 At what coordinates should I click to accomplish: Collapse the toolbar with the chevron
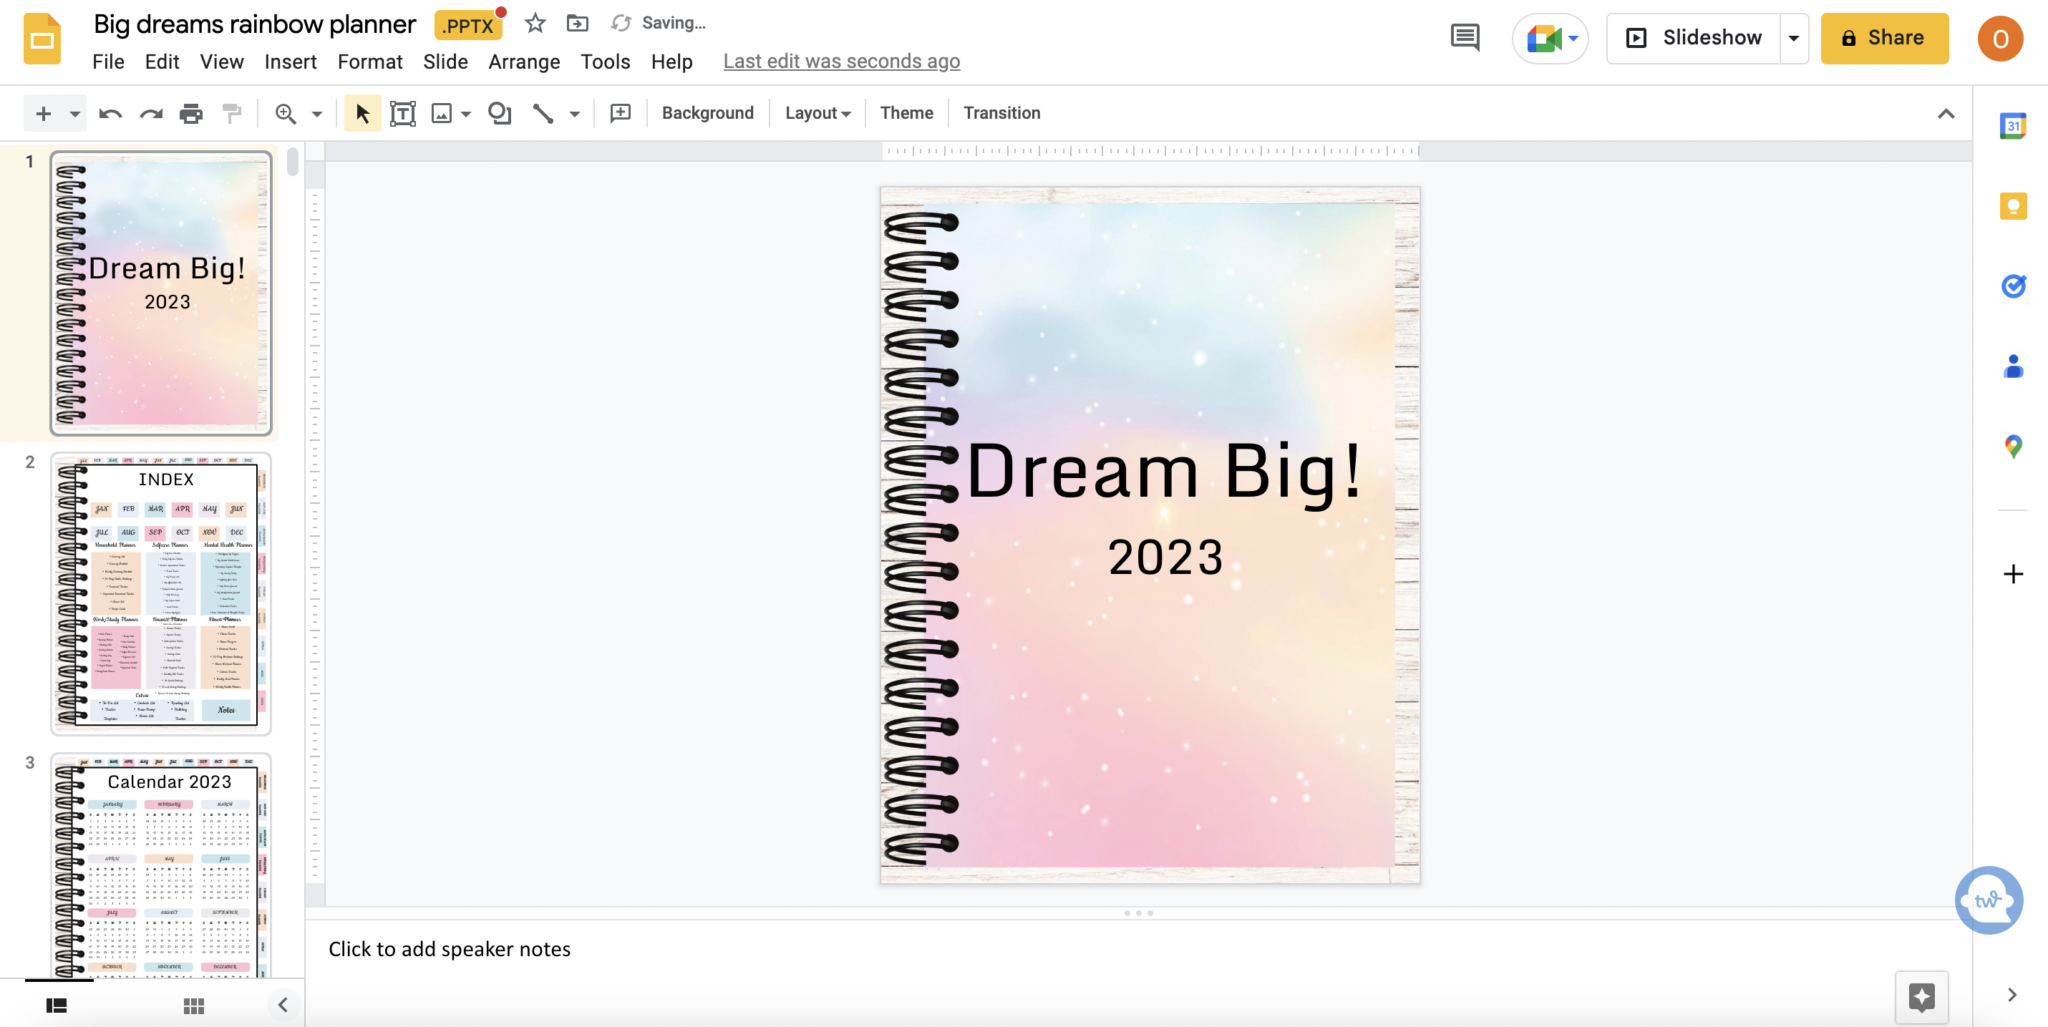1946,113
